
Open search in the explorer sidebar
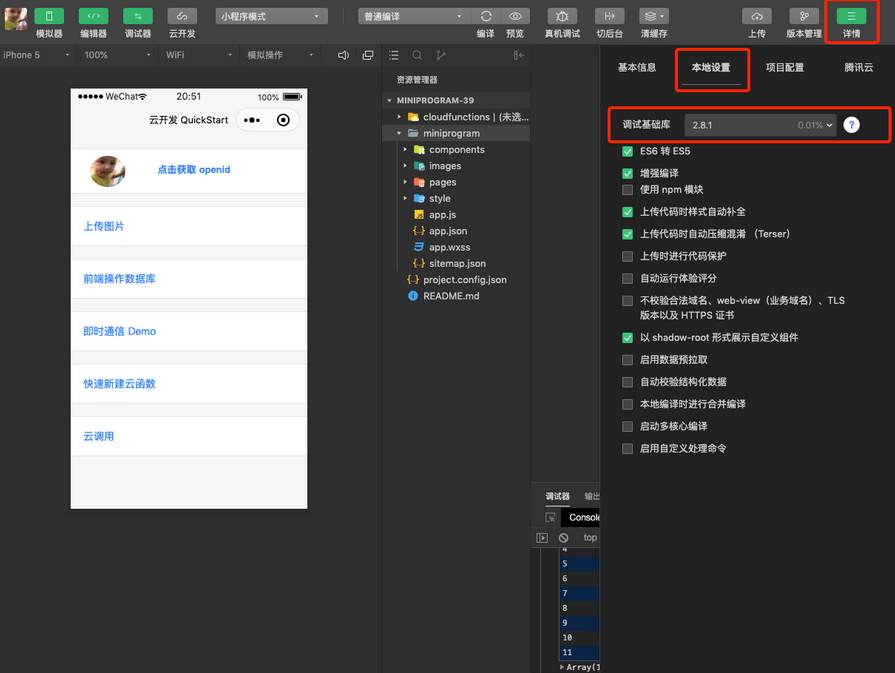coord(417,55)
